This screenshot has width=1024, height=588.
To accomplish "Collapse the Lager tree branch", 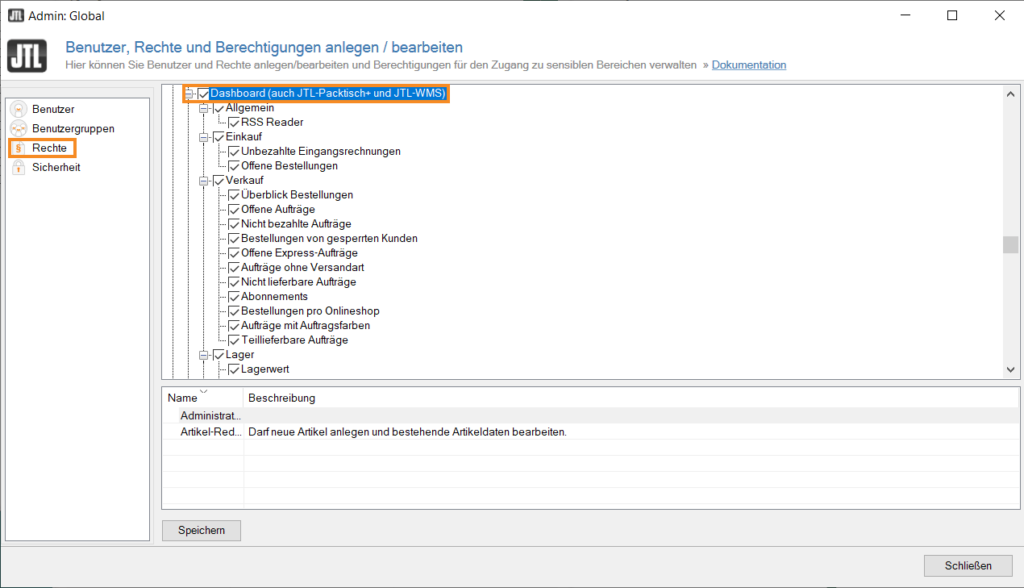I will (205, 355).
